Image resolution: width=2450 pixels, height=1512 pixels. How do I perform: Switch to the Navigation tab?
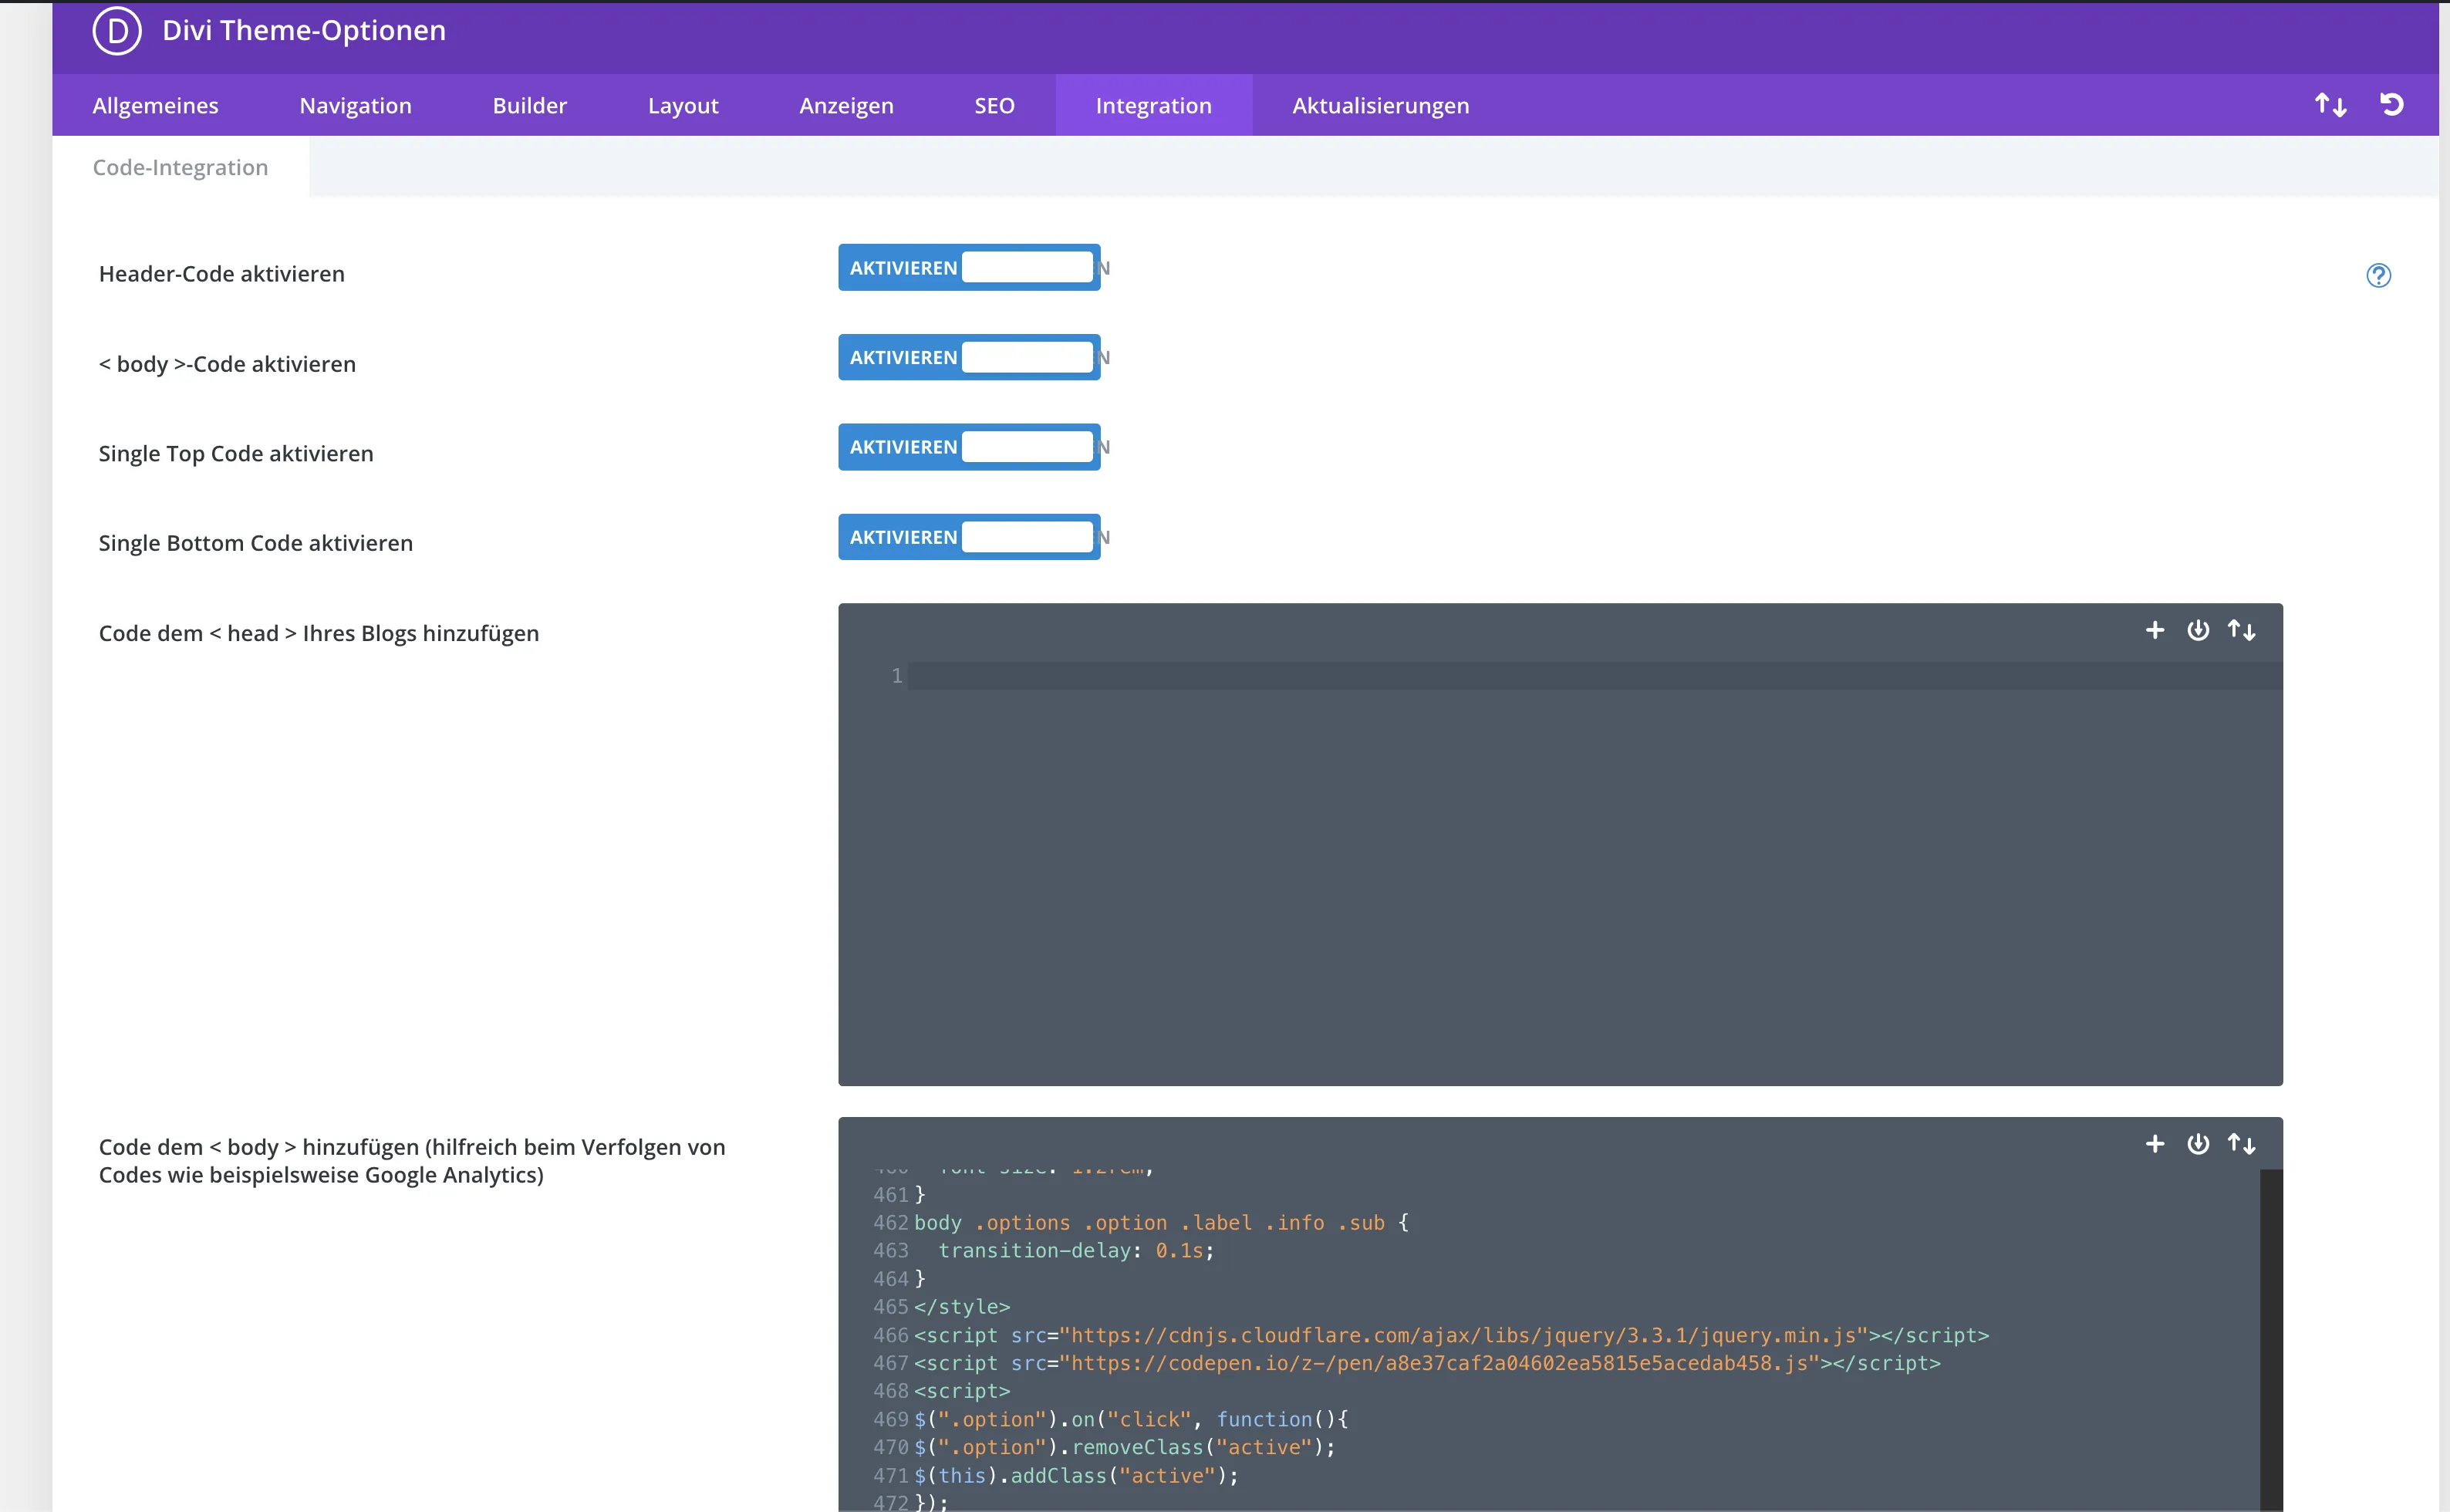355,105
